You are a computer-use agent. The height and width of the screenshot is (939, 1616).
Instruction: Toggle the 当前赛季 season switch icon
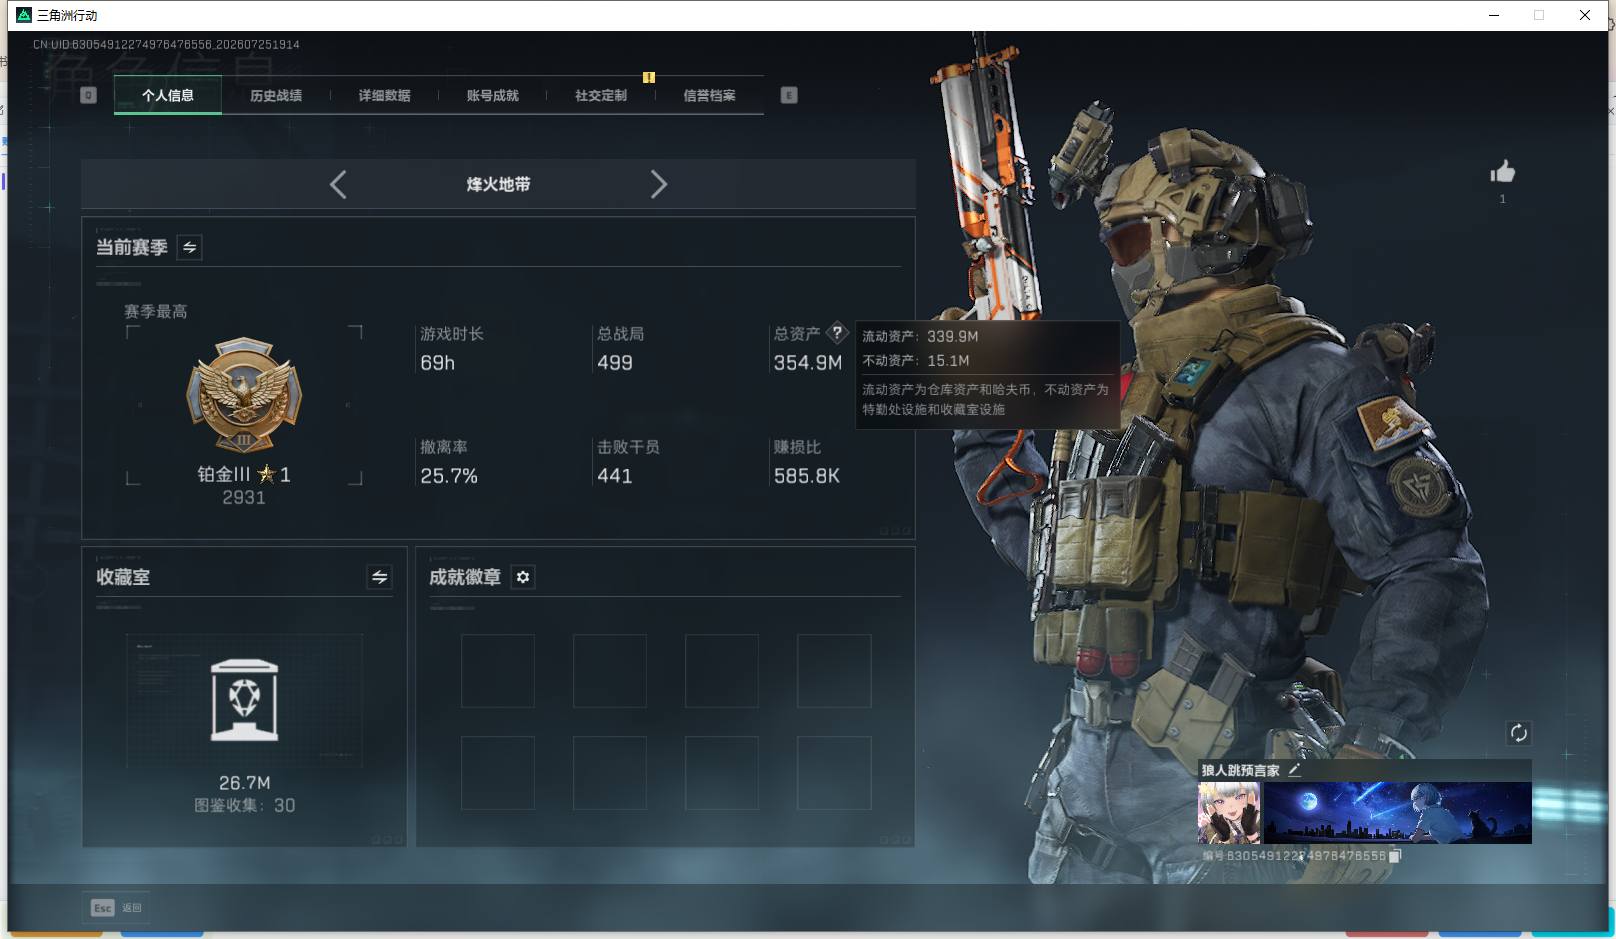coord(189,247)
